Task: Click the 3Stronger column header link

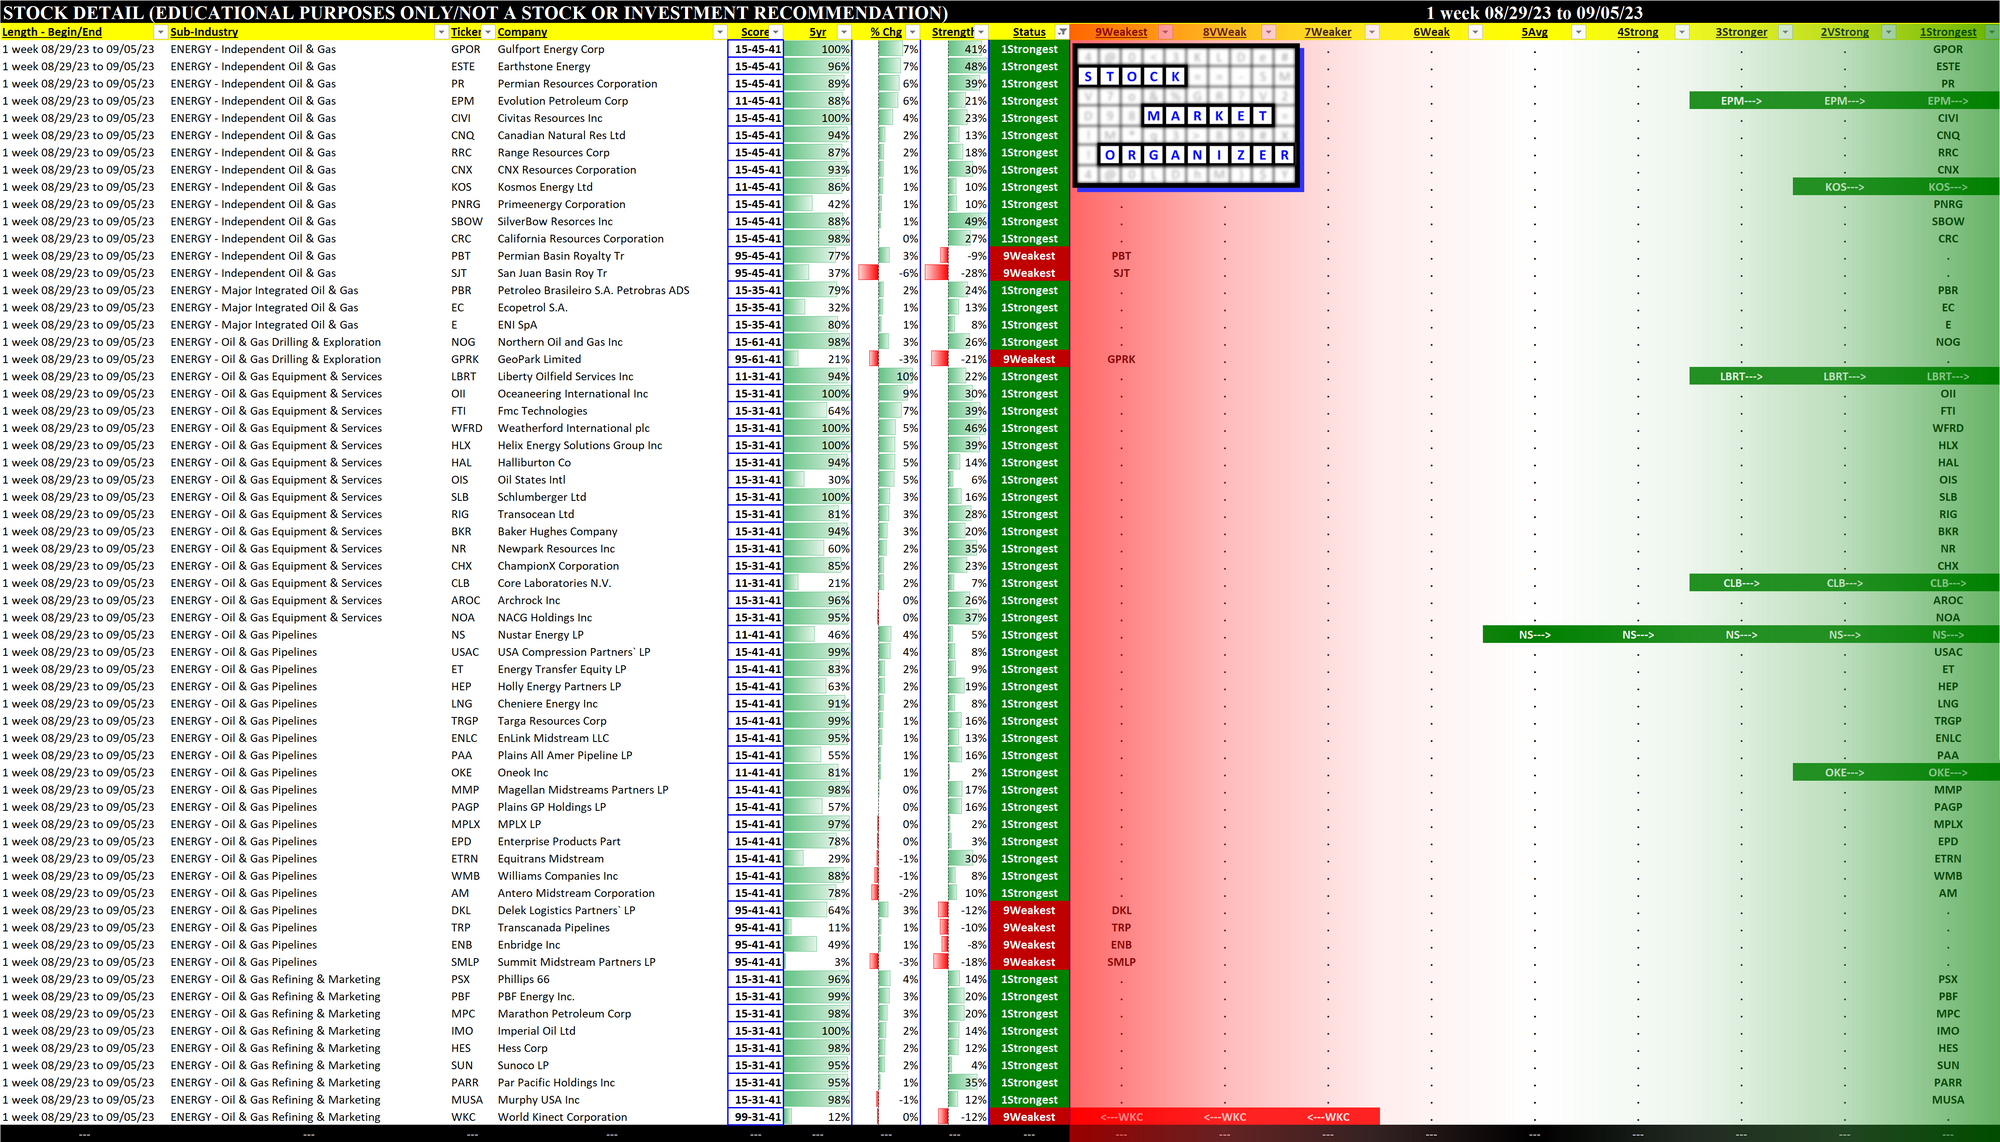Action: click(x=1741, y=32)
